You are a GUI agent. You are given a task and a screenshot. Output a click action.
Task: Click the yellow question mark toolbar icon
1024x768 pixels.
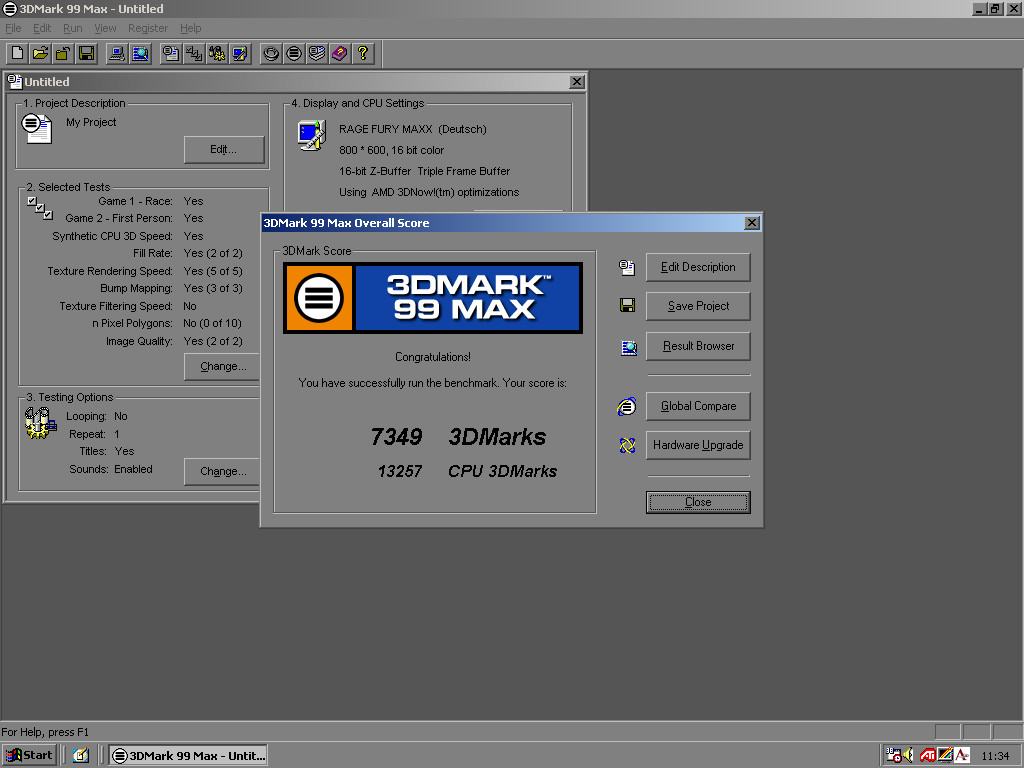coord(362,54)
